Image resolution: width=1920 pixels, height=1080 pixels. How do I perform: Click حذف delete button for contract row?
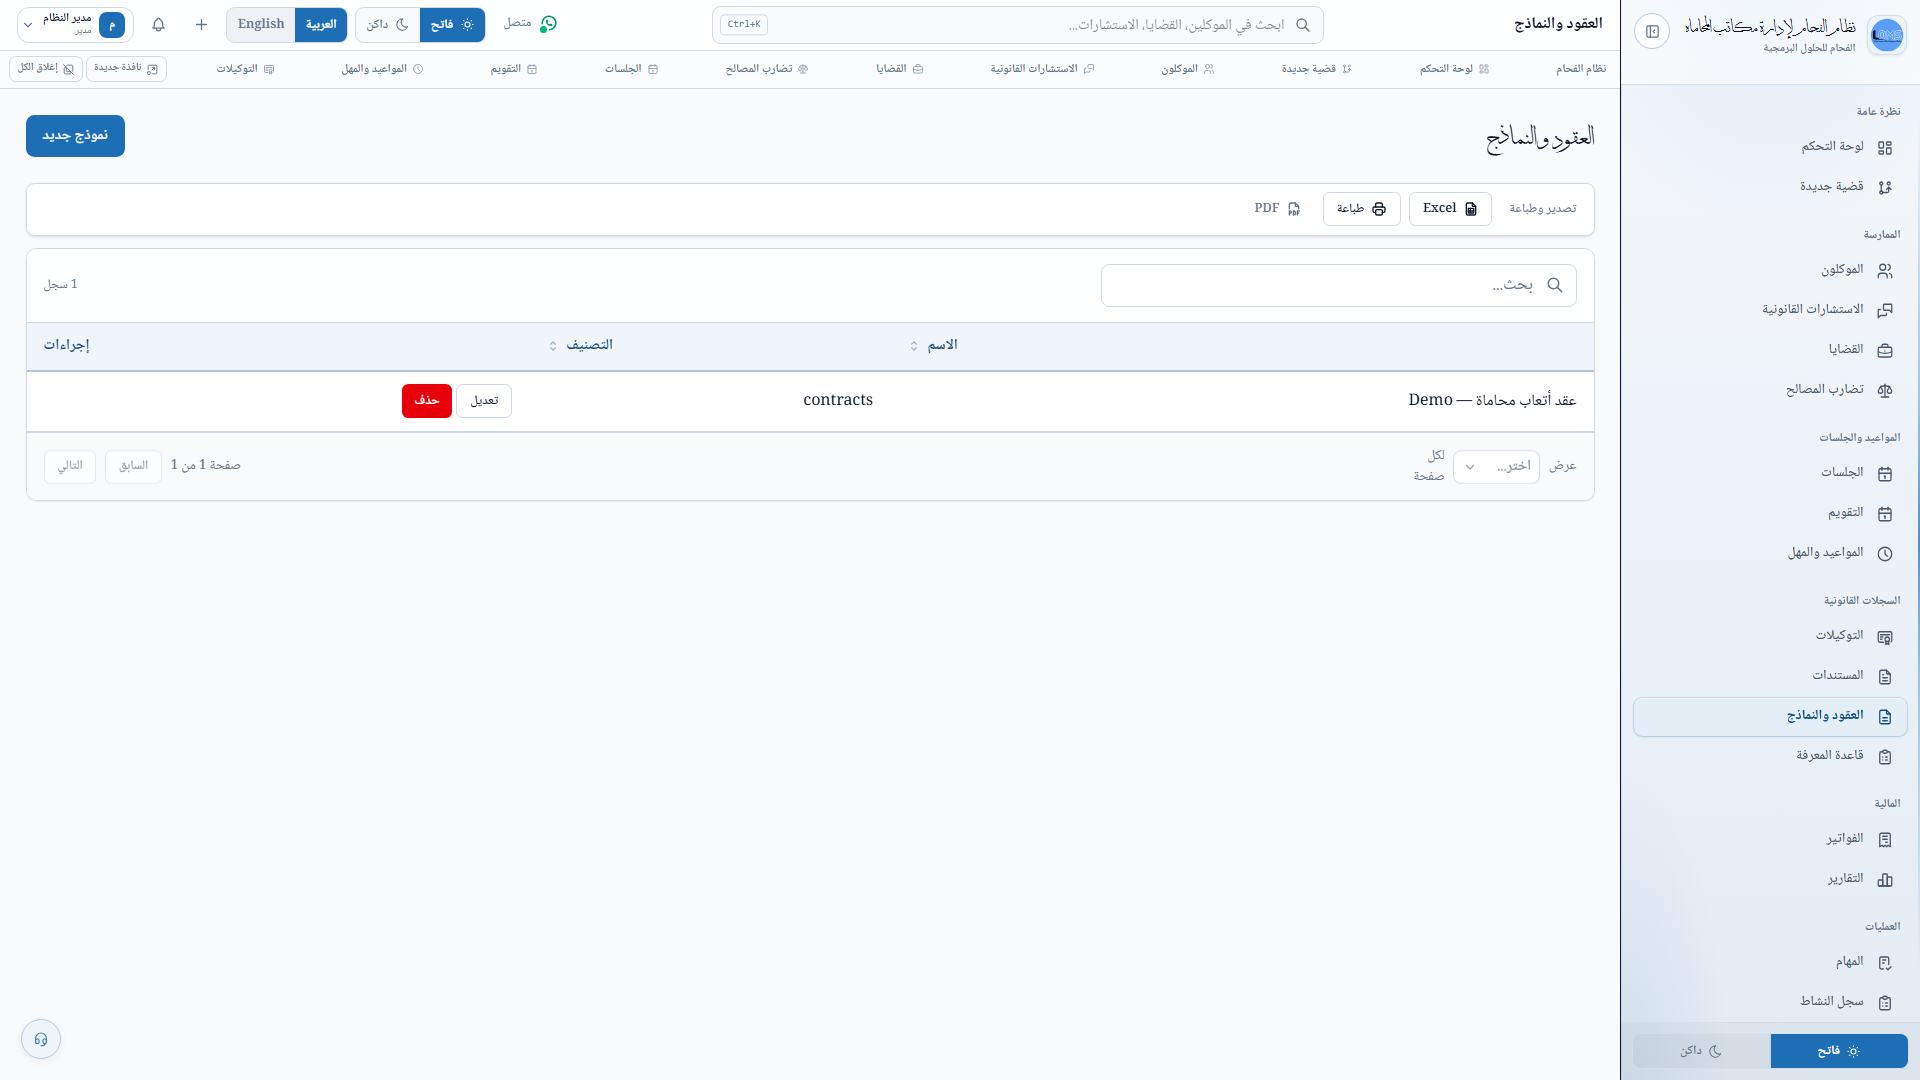[427, 401]
